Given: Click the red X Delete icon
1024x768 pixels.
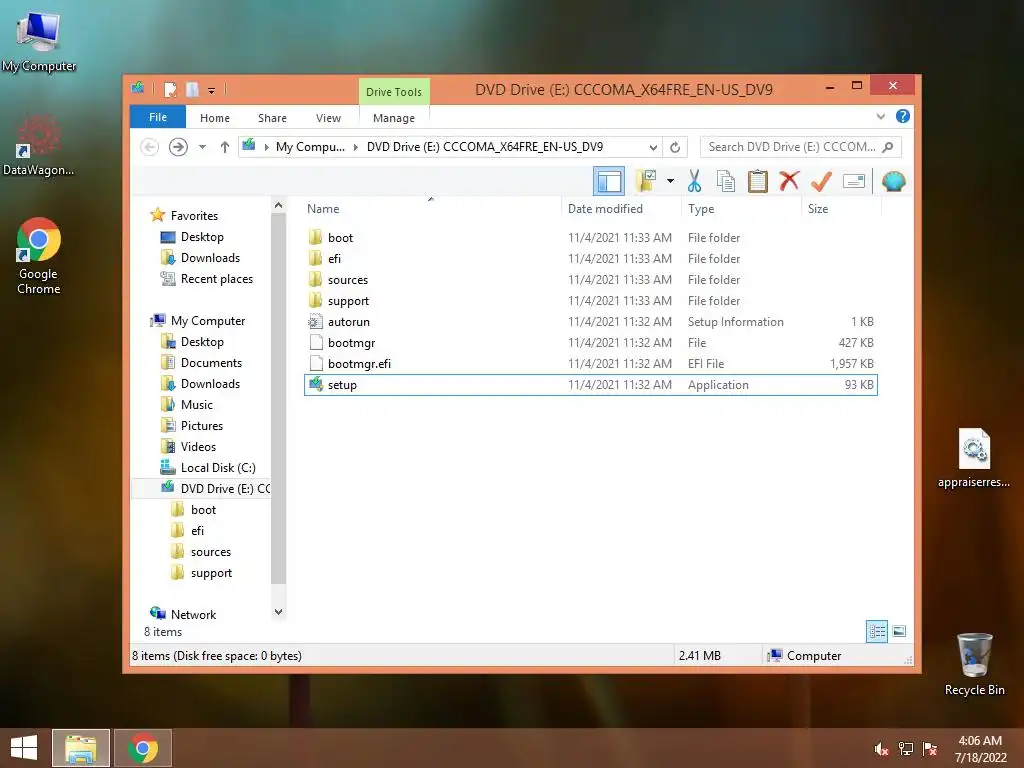Looking at the screenshot, I should click(x=789, y=181).
